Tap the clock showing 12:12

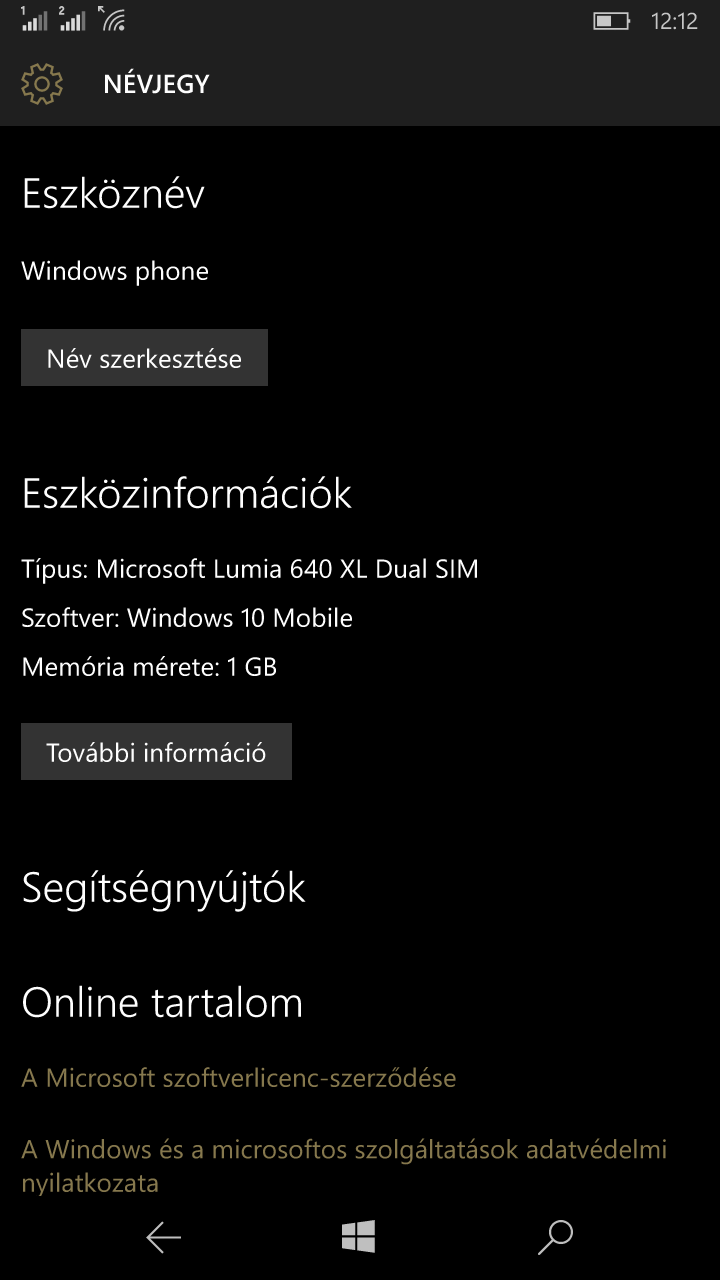tap(674, 21)
